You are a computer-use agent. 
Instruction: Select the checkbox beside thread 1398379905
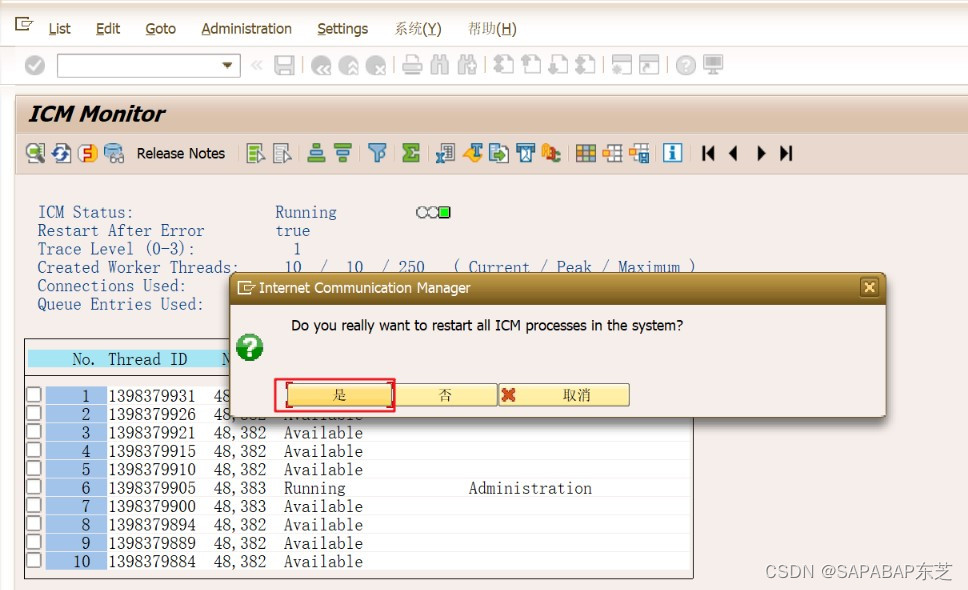34,488
